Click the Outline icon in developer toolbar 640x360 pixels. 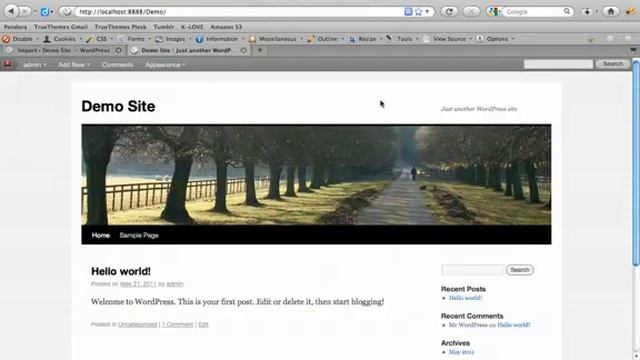click(311, 39)
